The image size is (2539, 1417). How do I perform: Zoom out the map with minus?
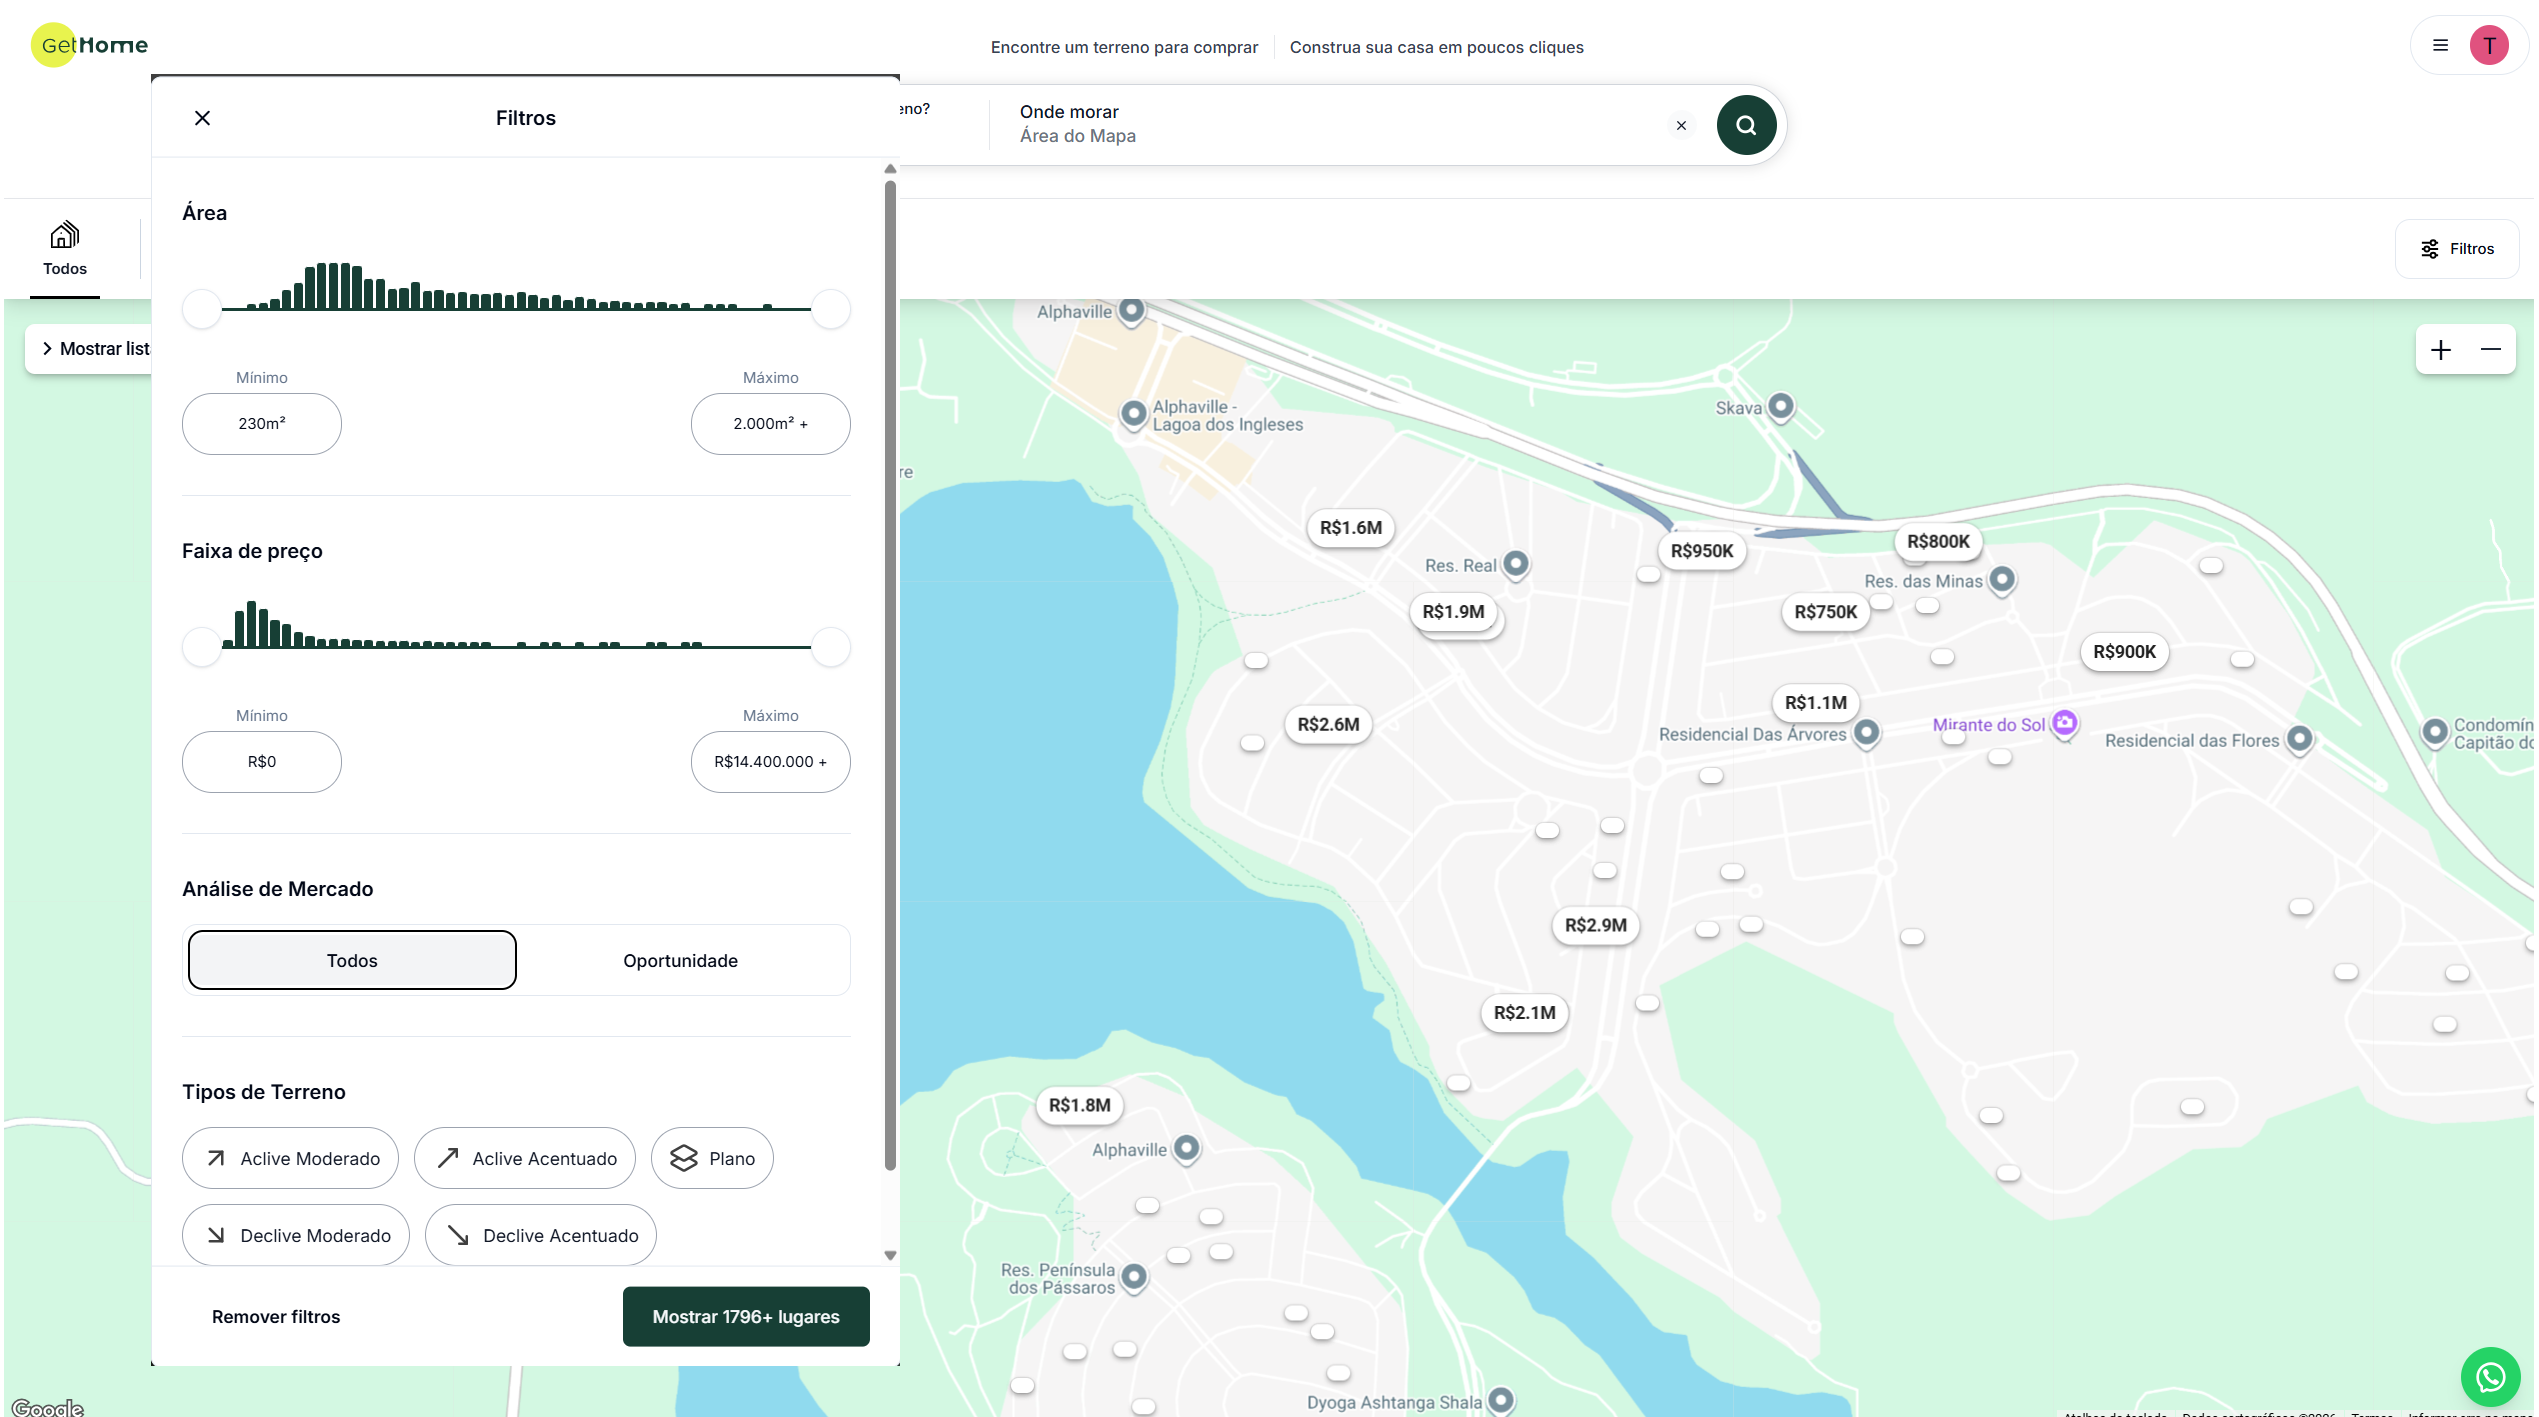tap(2490, 349)
